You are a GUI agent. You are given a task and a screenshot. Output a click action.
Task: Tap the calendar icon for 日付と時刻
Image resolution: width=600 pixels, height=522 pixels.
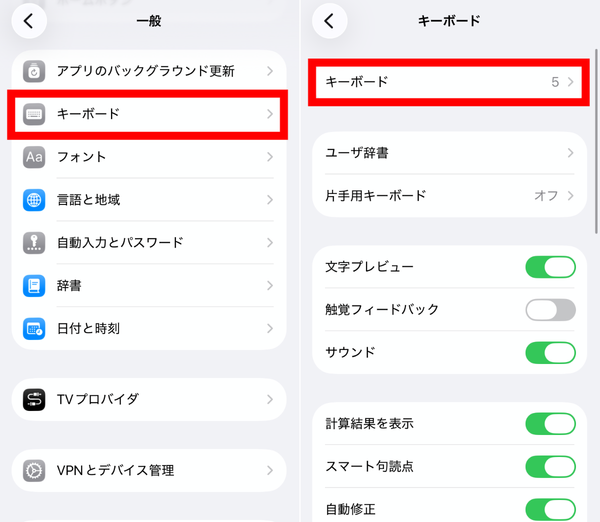click(34, 328)
